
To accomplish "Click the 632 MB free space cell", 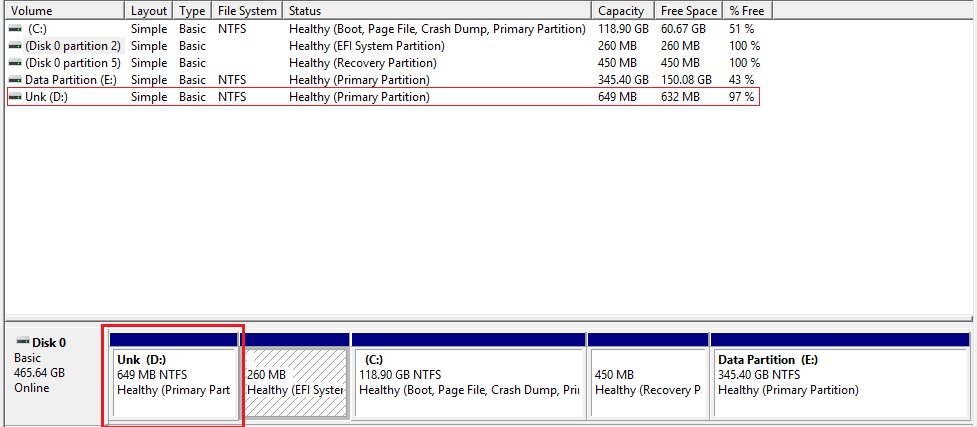I will (680, 97).
